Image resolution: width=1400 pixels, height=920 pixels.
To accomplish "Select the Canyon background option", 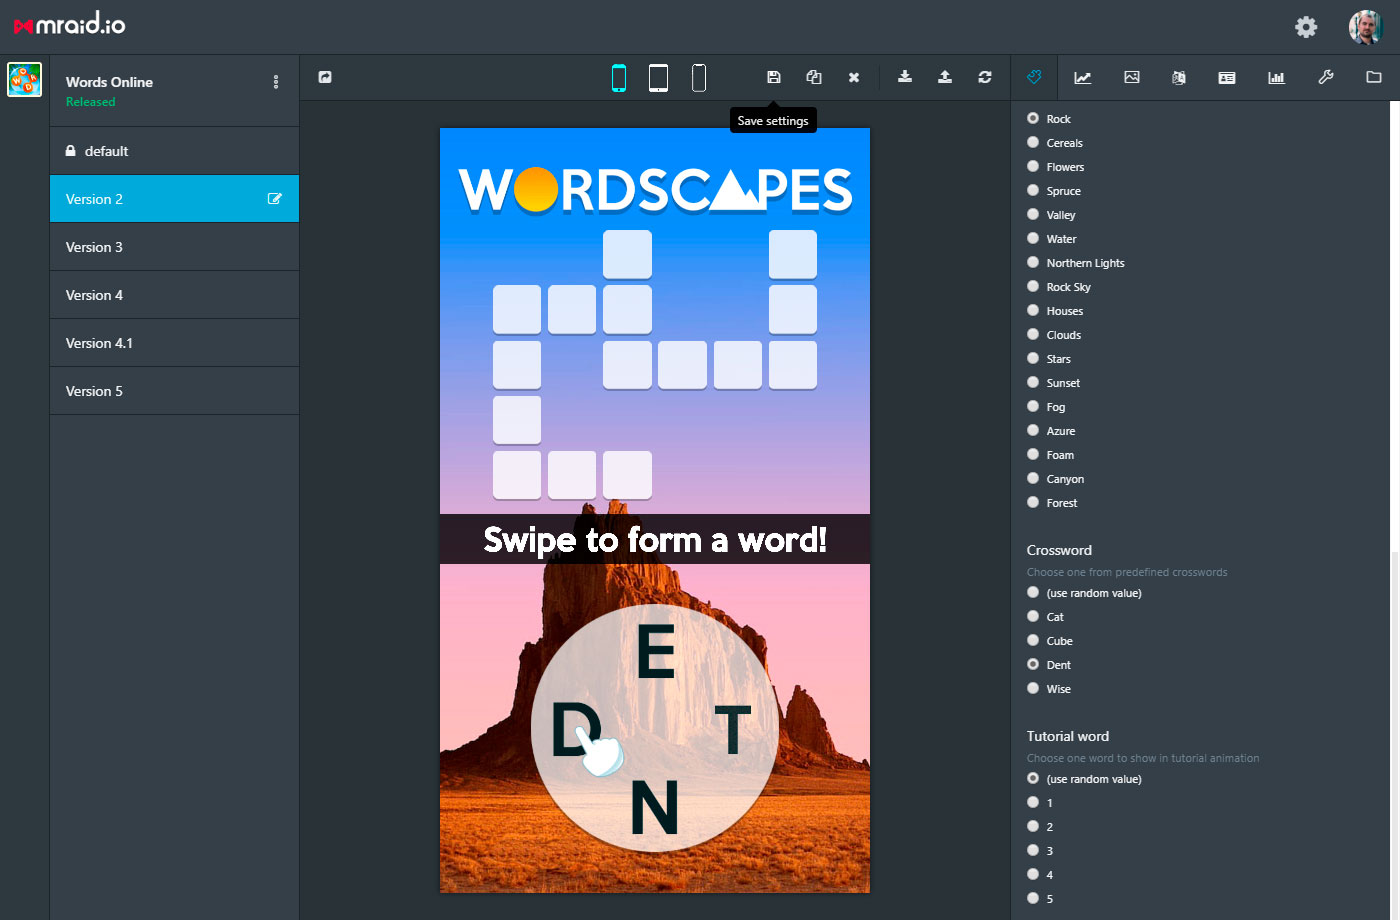I will tap(1033, 478).
